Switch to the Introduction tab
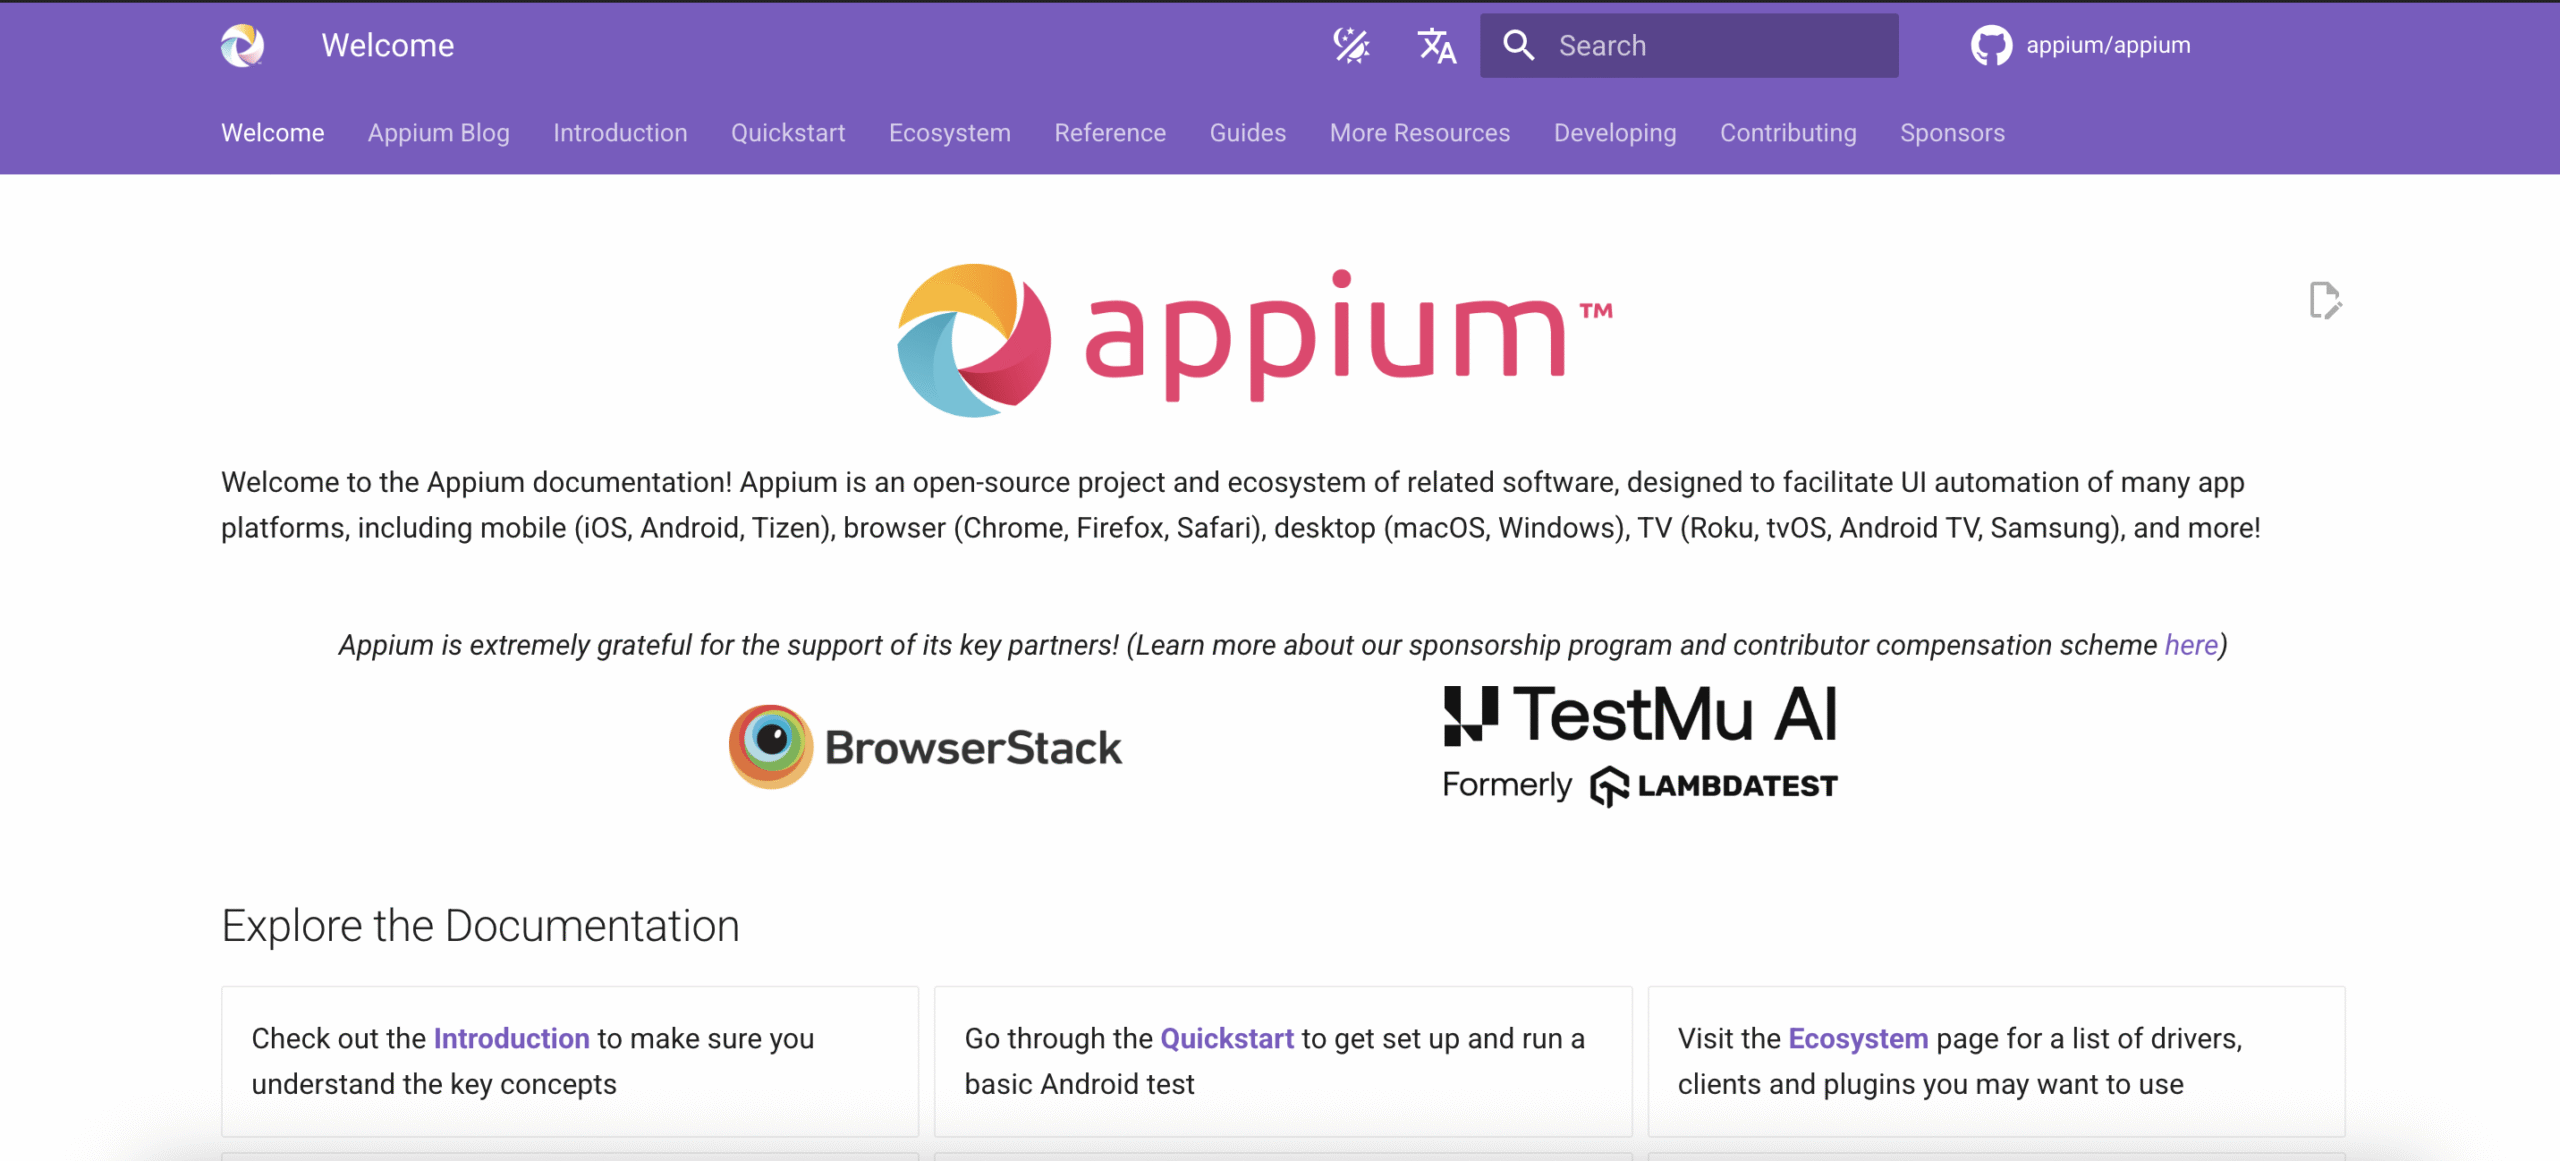2560x1161 pixels. pos(620,133)
